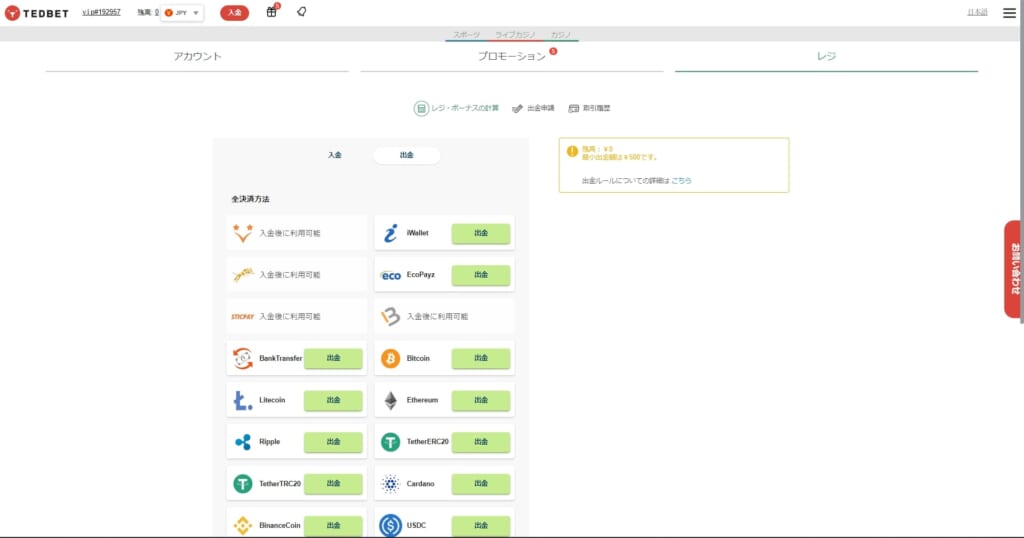Click the Litecoin logo icon

point(242,400)
